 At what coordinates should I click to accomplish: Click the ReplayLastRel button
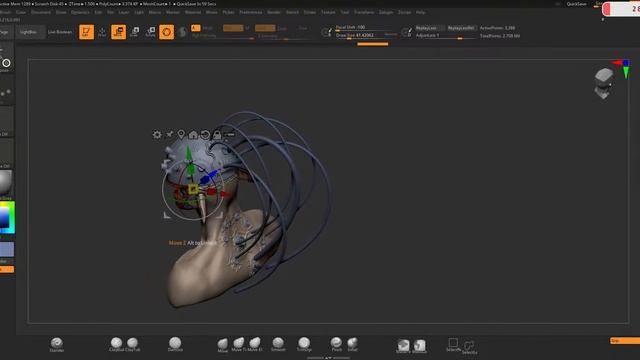coord(461,28)
